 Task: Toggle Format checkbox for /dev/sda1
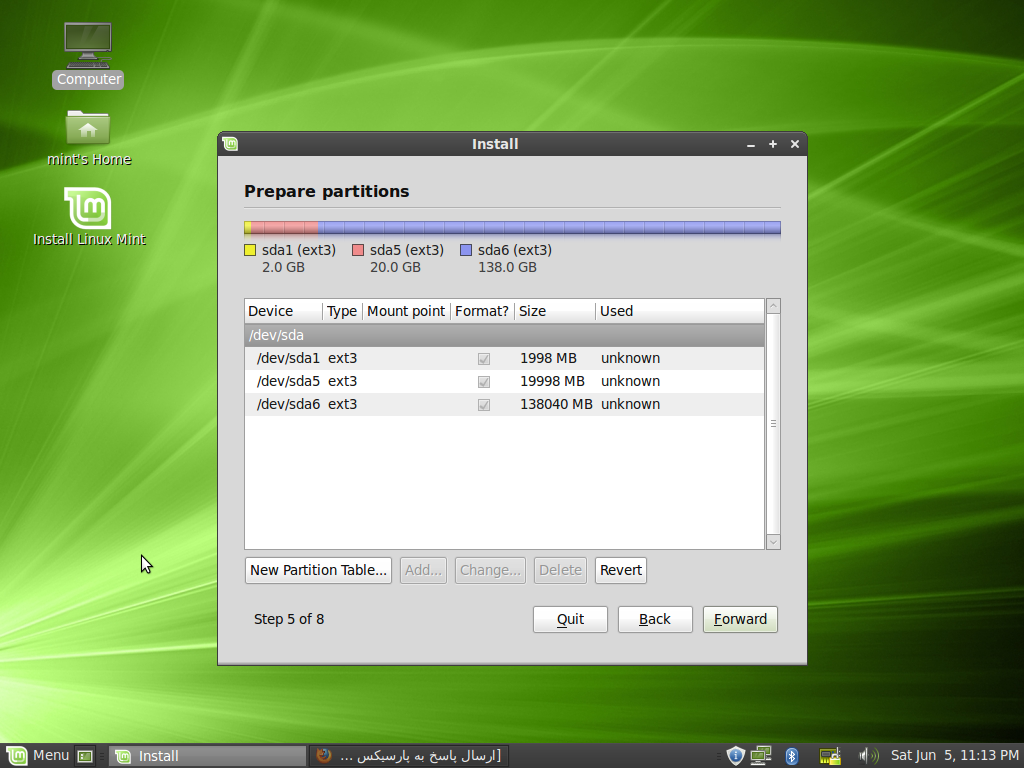point(484,359)
